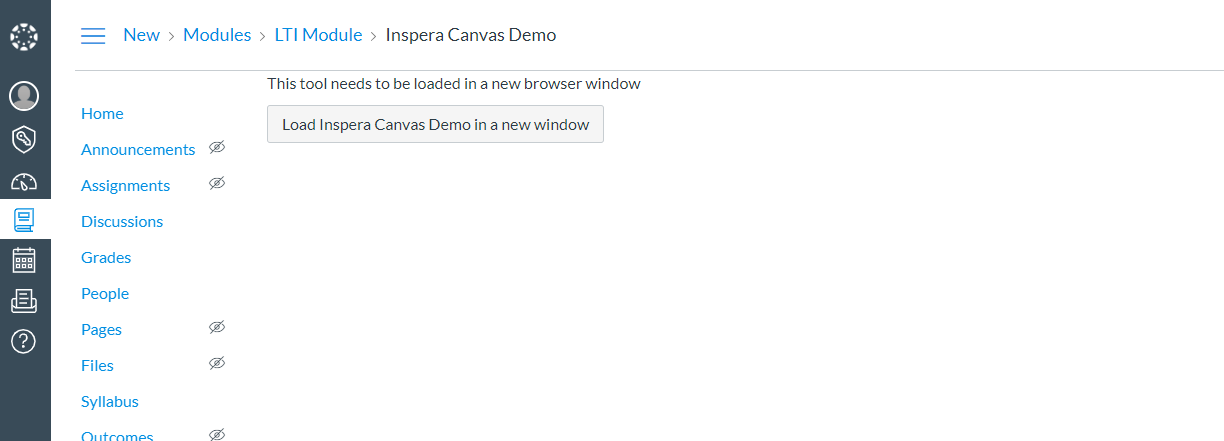This screenshot has height=441, width=1224.
Task: Open the Canvas logo dashboard icon
Action: click(x=23, y=38)
